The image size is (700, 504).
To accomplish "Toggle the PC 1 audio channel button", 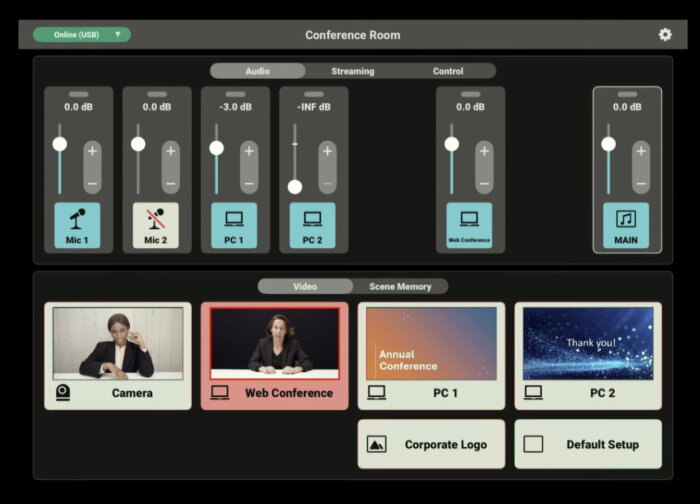I will [x=233, y=219].
